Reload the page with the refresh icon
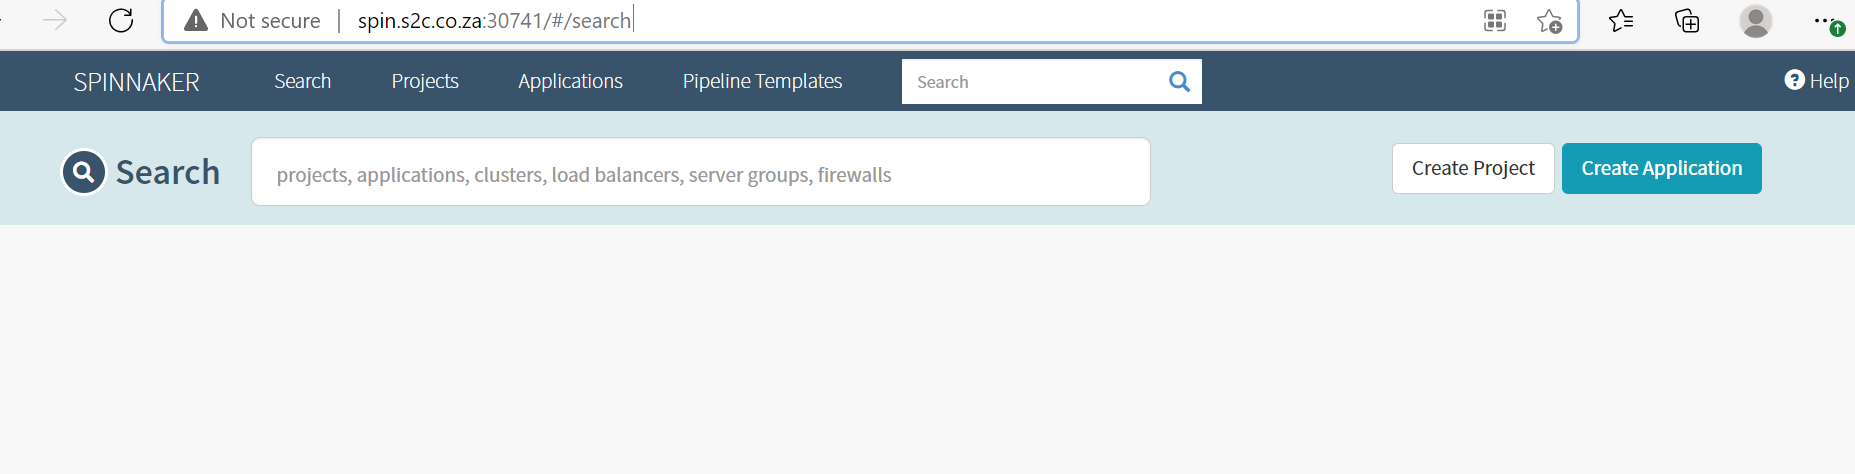This screenshot has height=474, width=1855. [121, 20]
